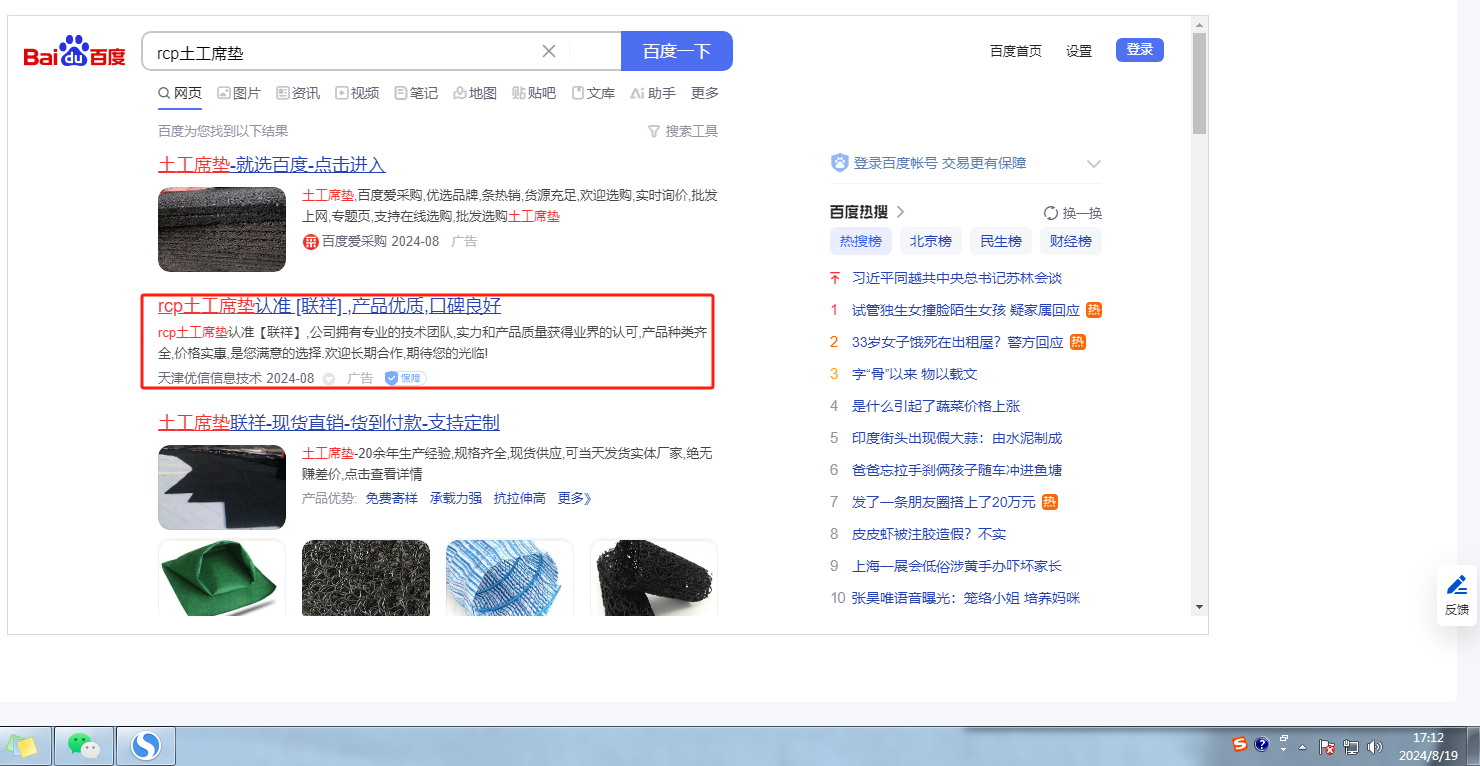1480x766 pixels.
Task: Click the 抗拉伸高 link
Action: tap(520, 498)
